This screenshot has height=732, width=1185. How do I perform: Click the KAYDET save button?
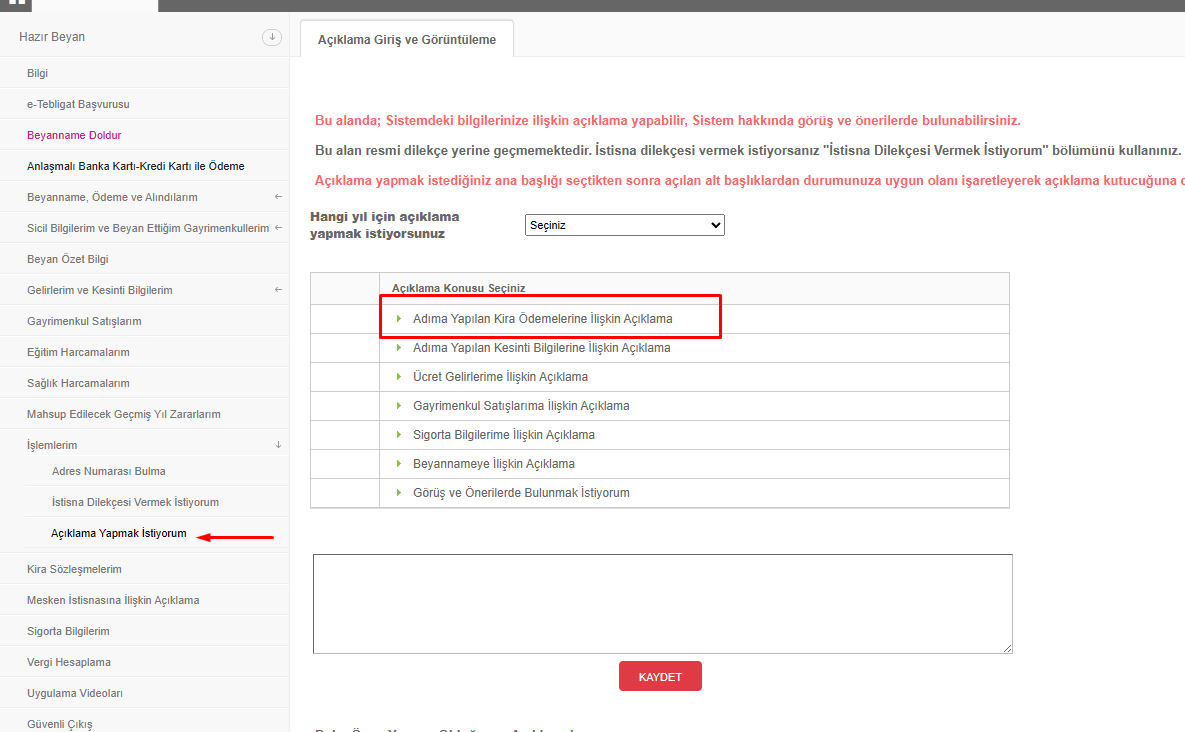660,676
